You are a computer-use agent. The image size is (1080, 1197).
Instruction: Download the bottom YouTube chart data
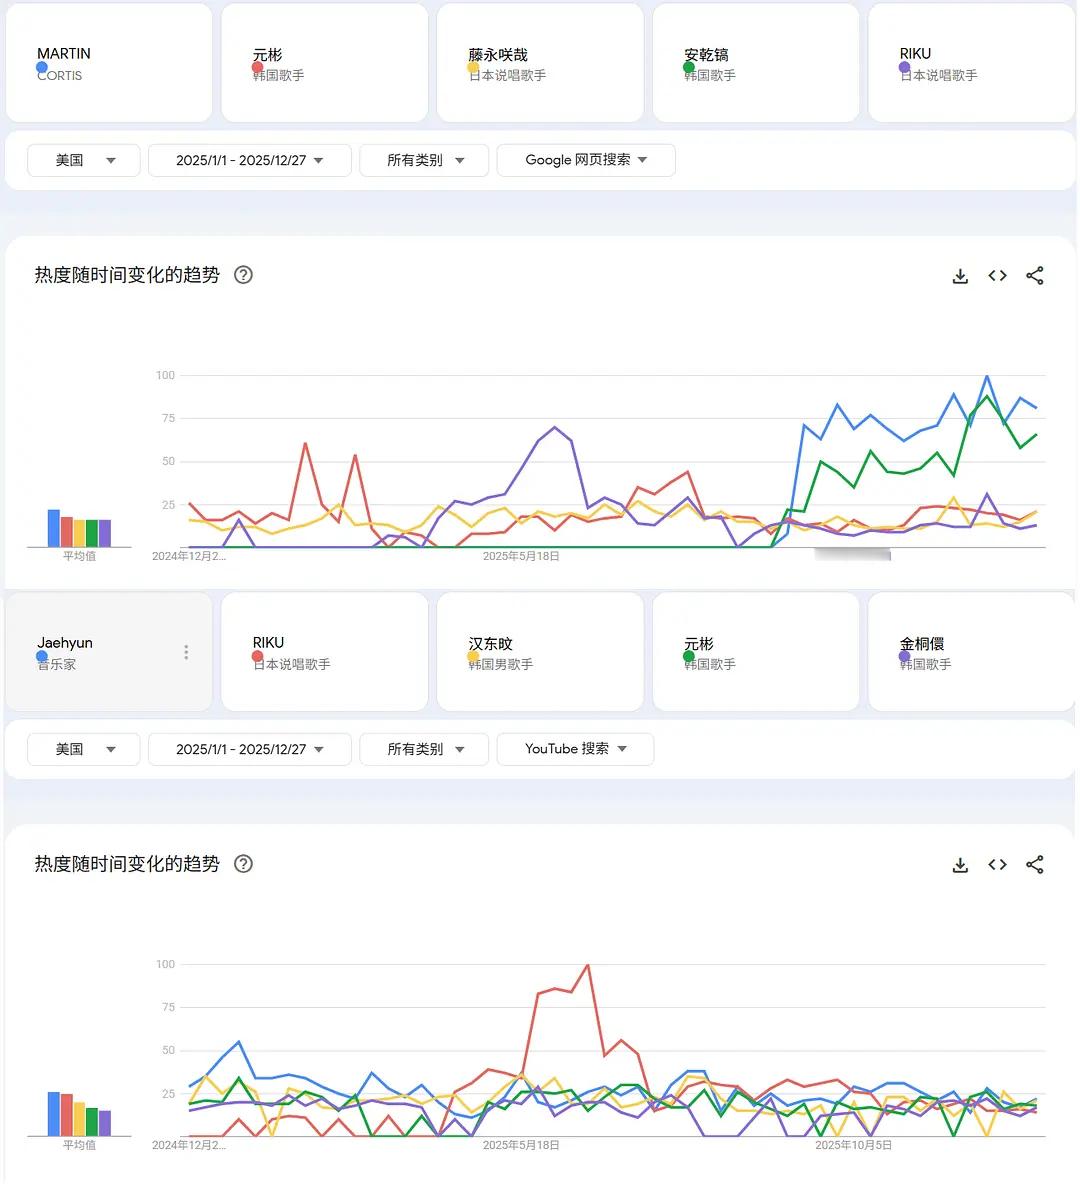(x=960, y=865)
